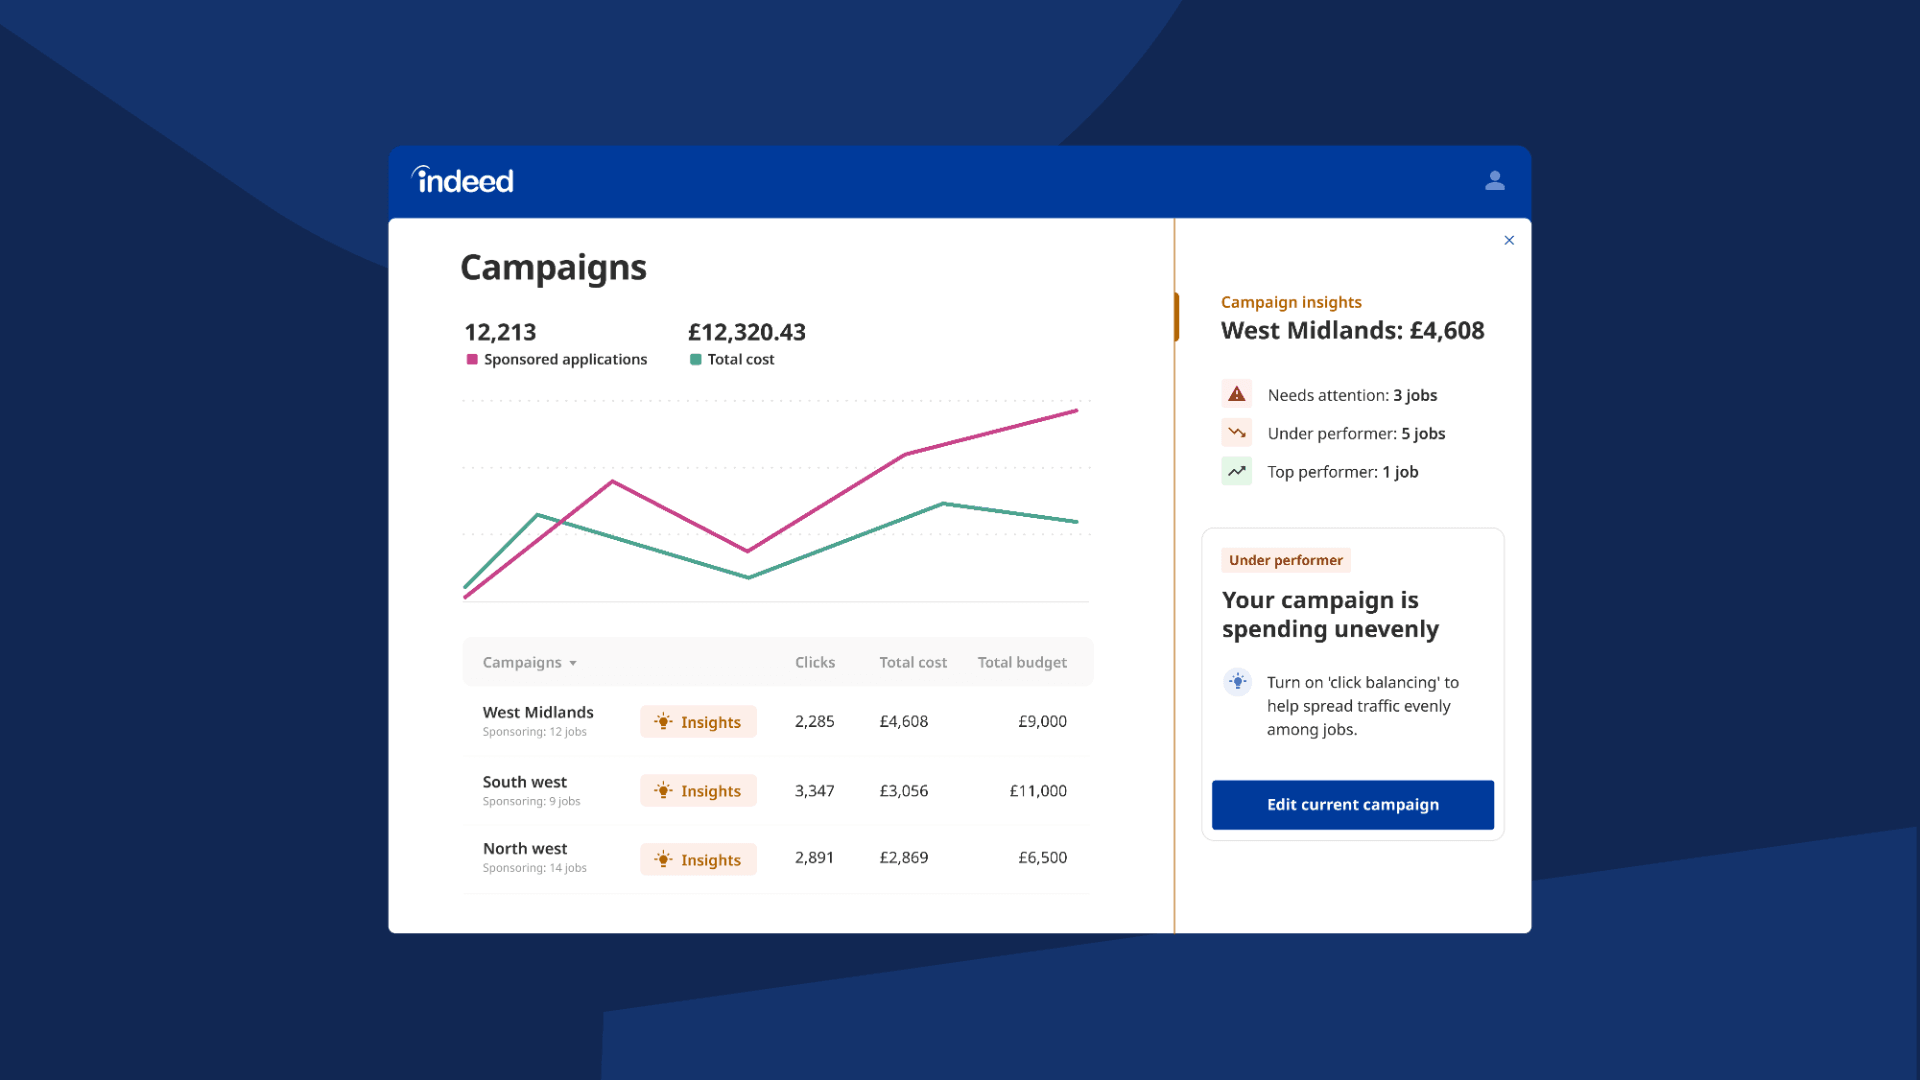Image resolution: width=1920 pixels, height=1080 pixels.
Task: Select the Total budget column header
Action: pyautogui.click(x=1022, y=662)
